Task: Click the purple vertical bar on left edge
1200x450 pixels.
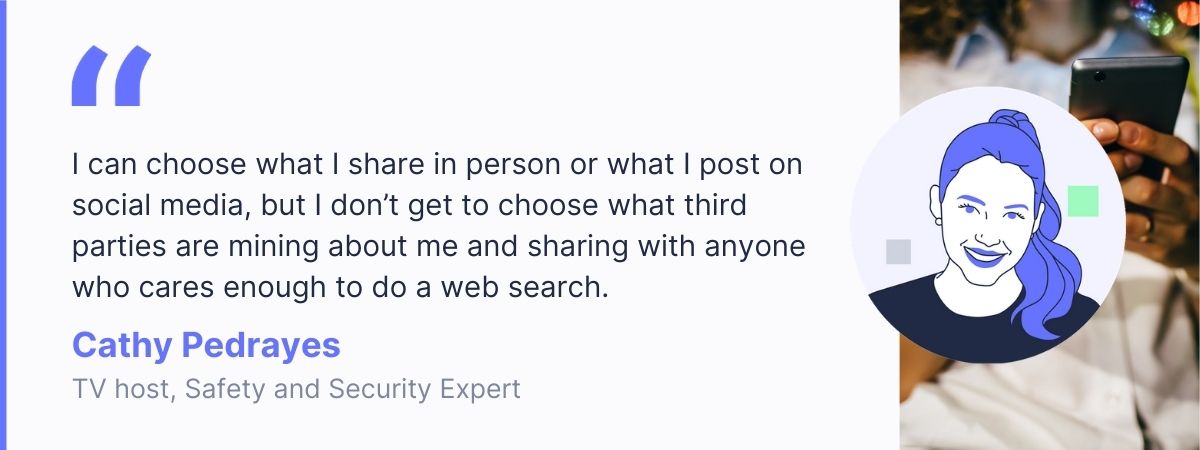Action: (x=4, y=225)
